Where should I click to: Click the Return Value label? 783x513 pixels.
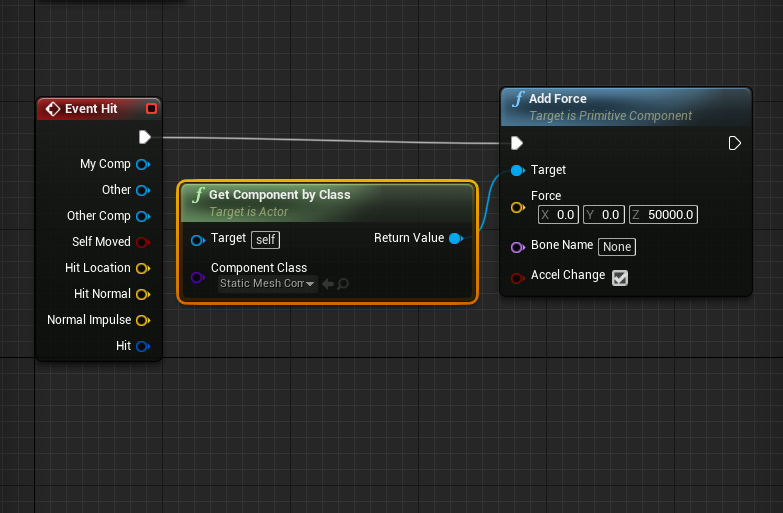[409, 238]
